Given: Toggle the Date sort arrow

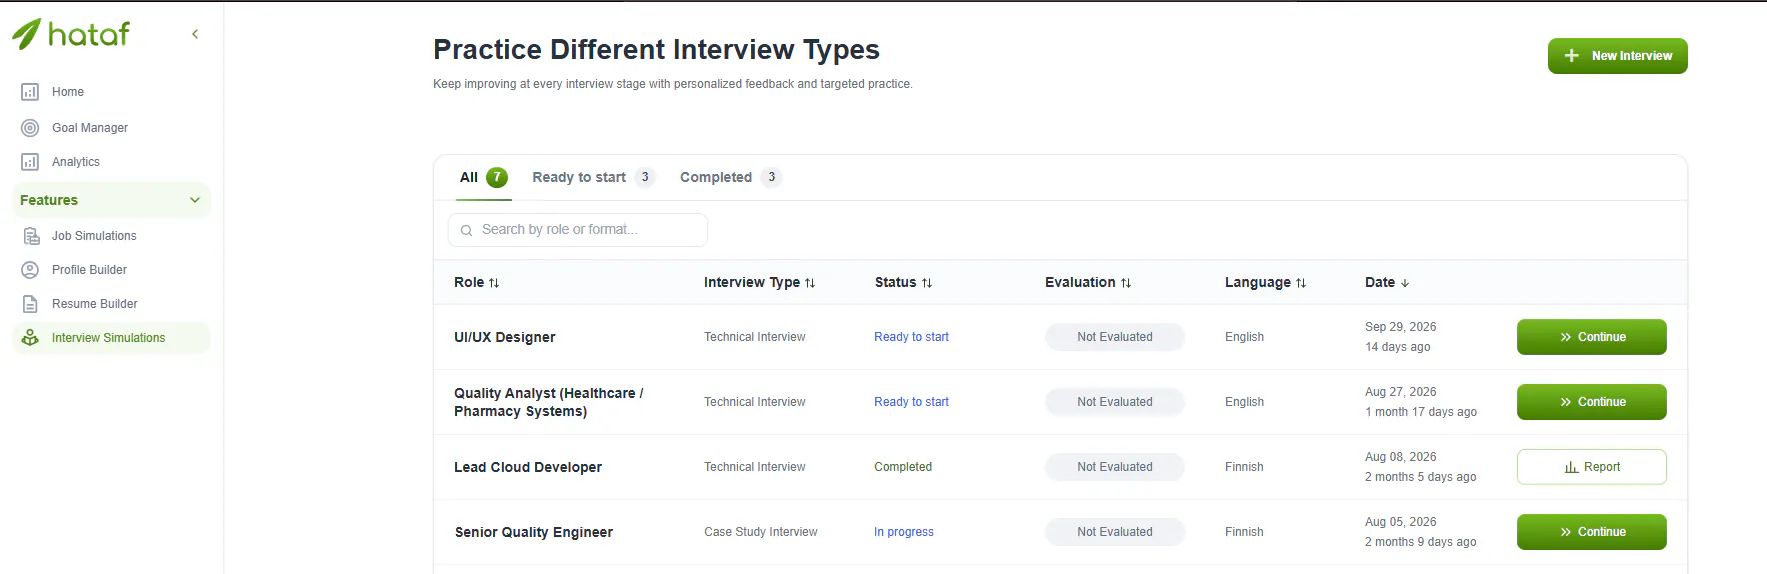Looking at the screenshot, I should [x=1405, y=283].
